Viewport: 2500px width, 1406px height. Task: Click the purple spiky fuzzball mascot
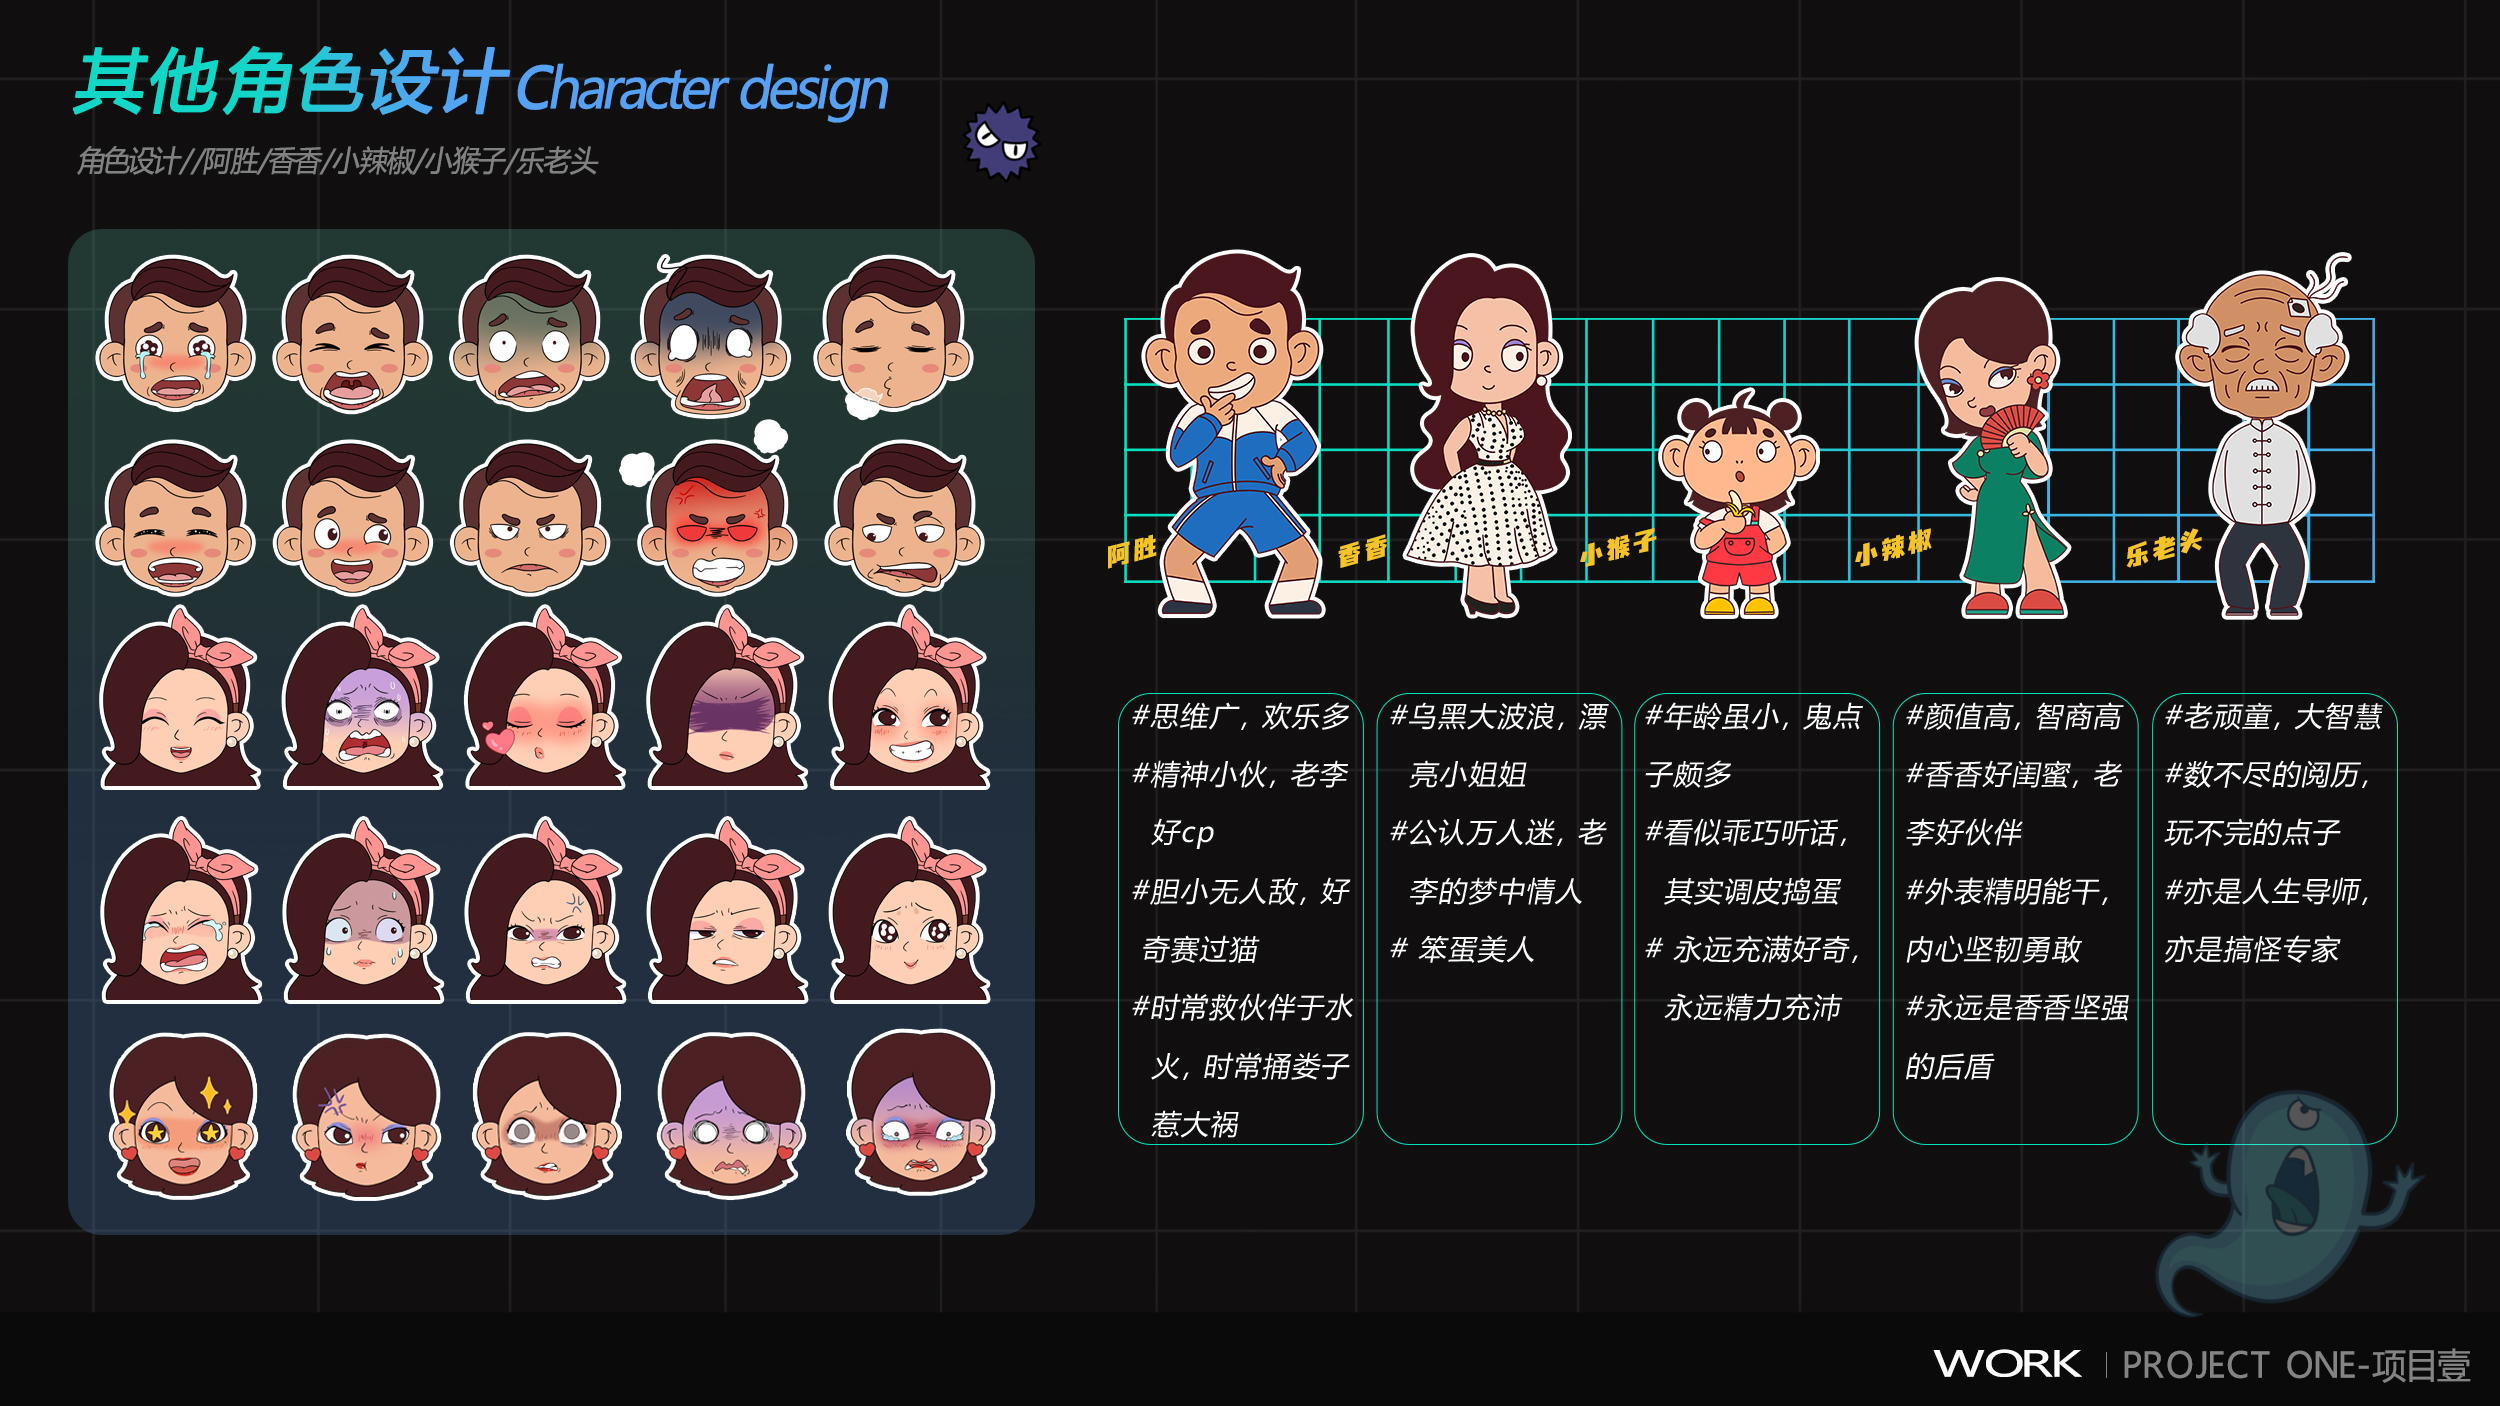[1001, 142]
